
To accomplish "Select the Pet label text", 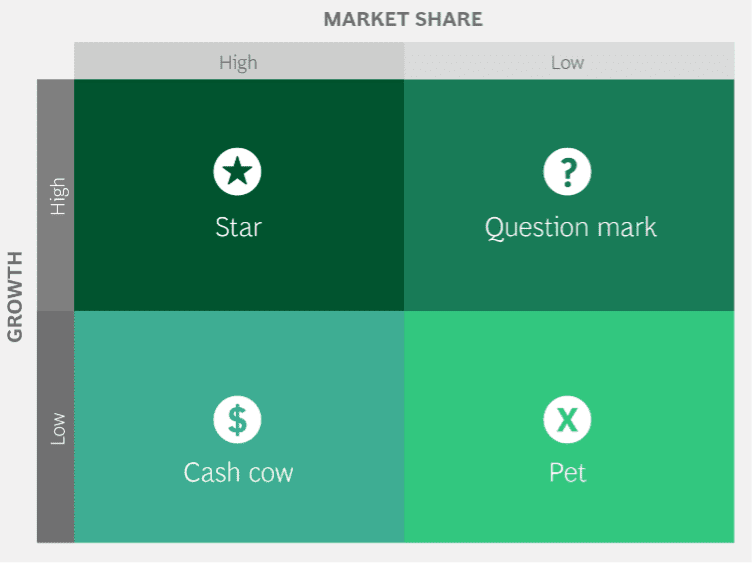I will 568,473.
